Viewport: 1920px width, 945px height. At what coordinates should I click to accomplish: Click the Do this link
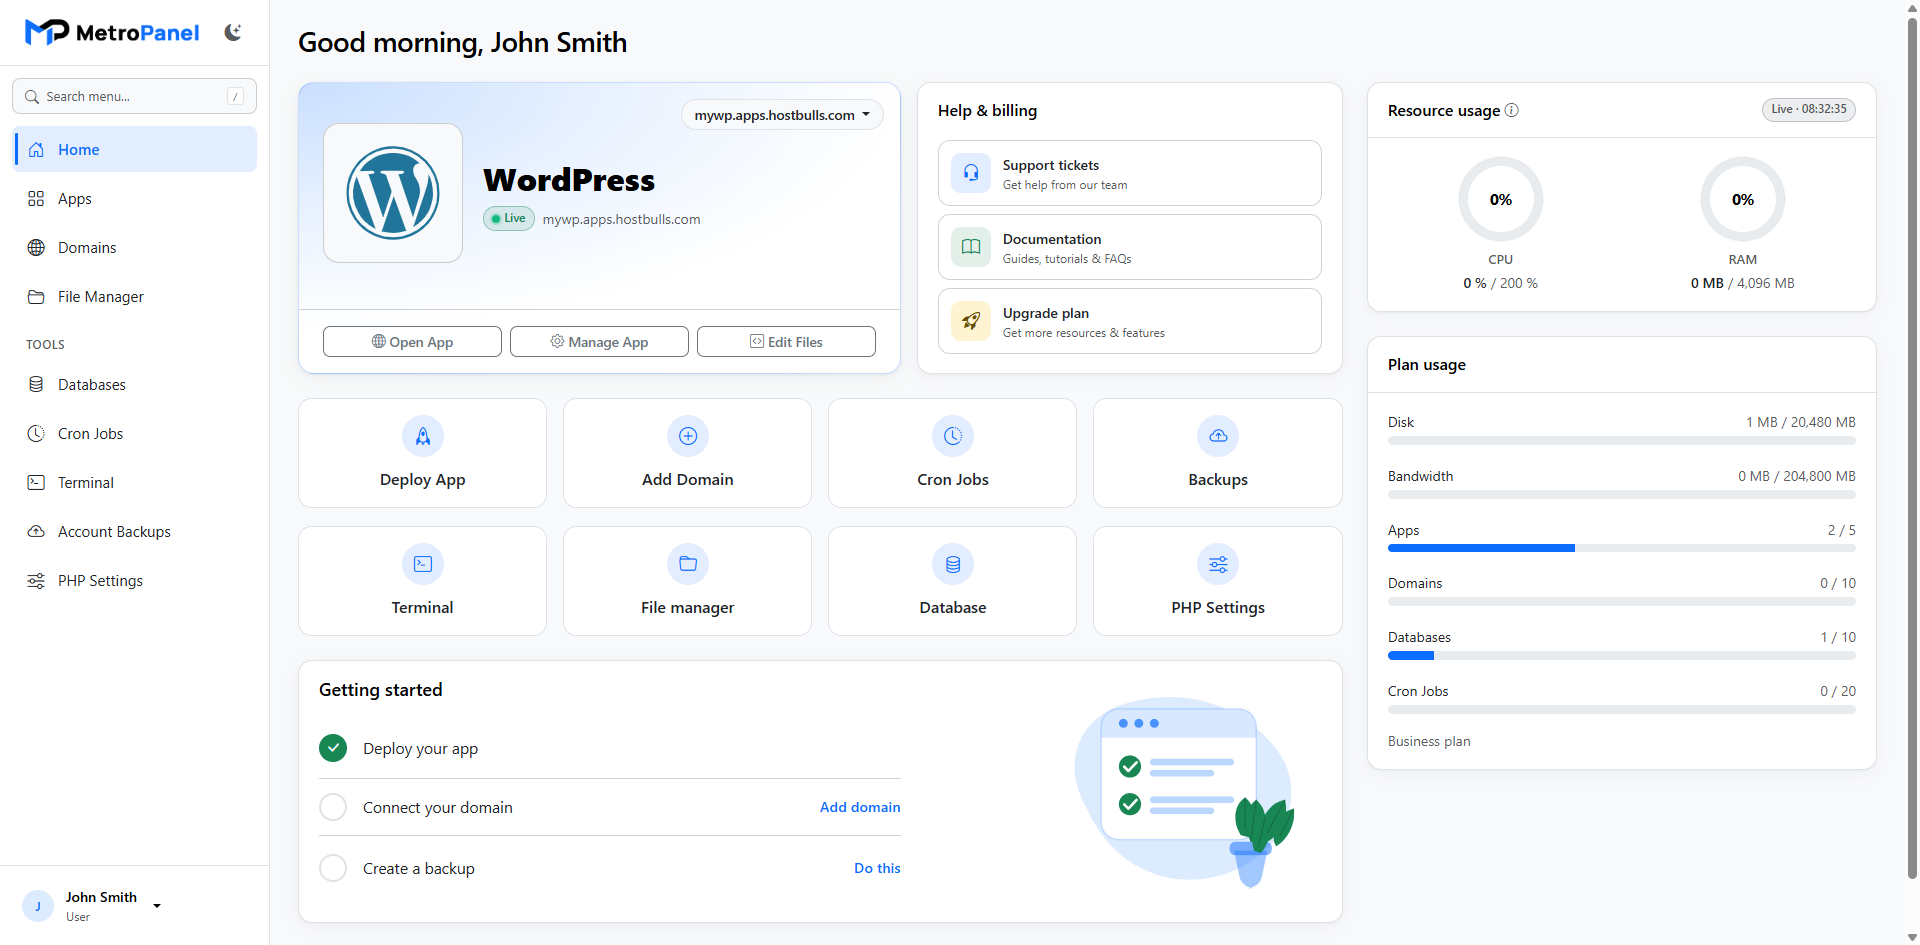pyautogui.click(x=877, y=868)
